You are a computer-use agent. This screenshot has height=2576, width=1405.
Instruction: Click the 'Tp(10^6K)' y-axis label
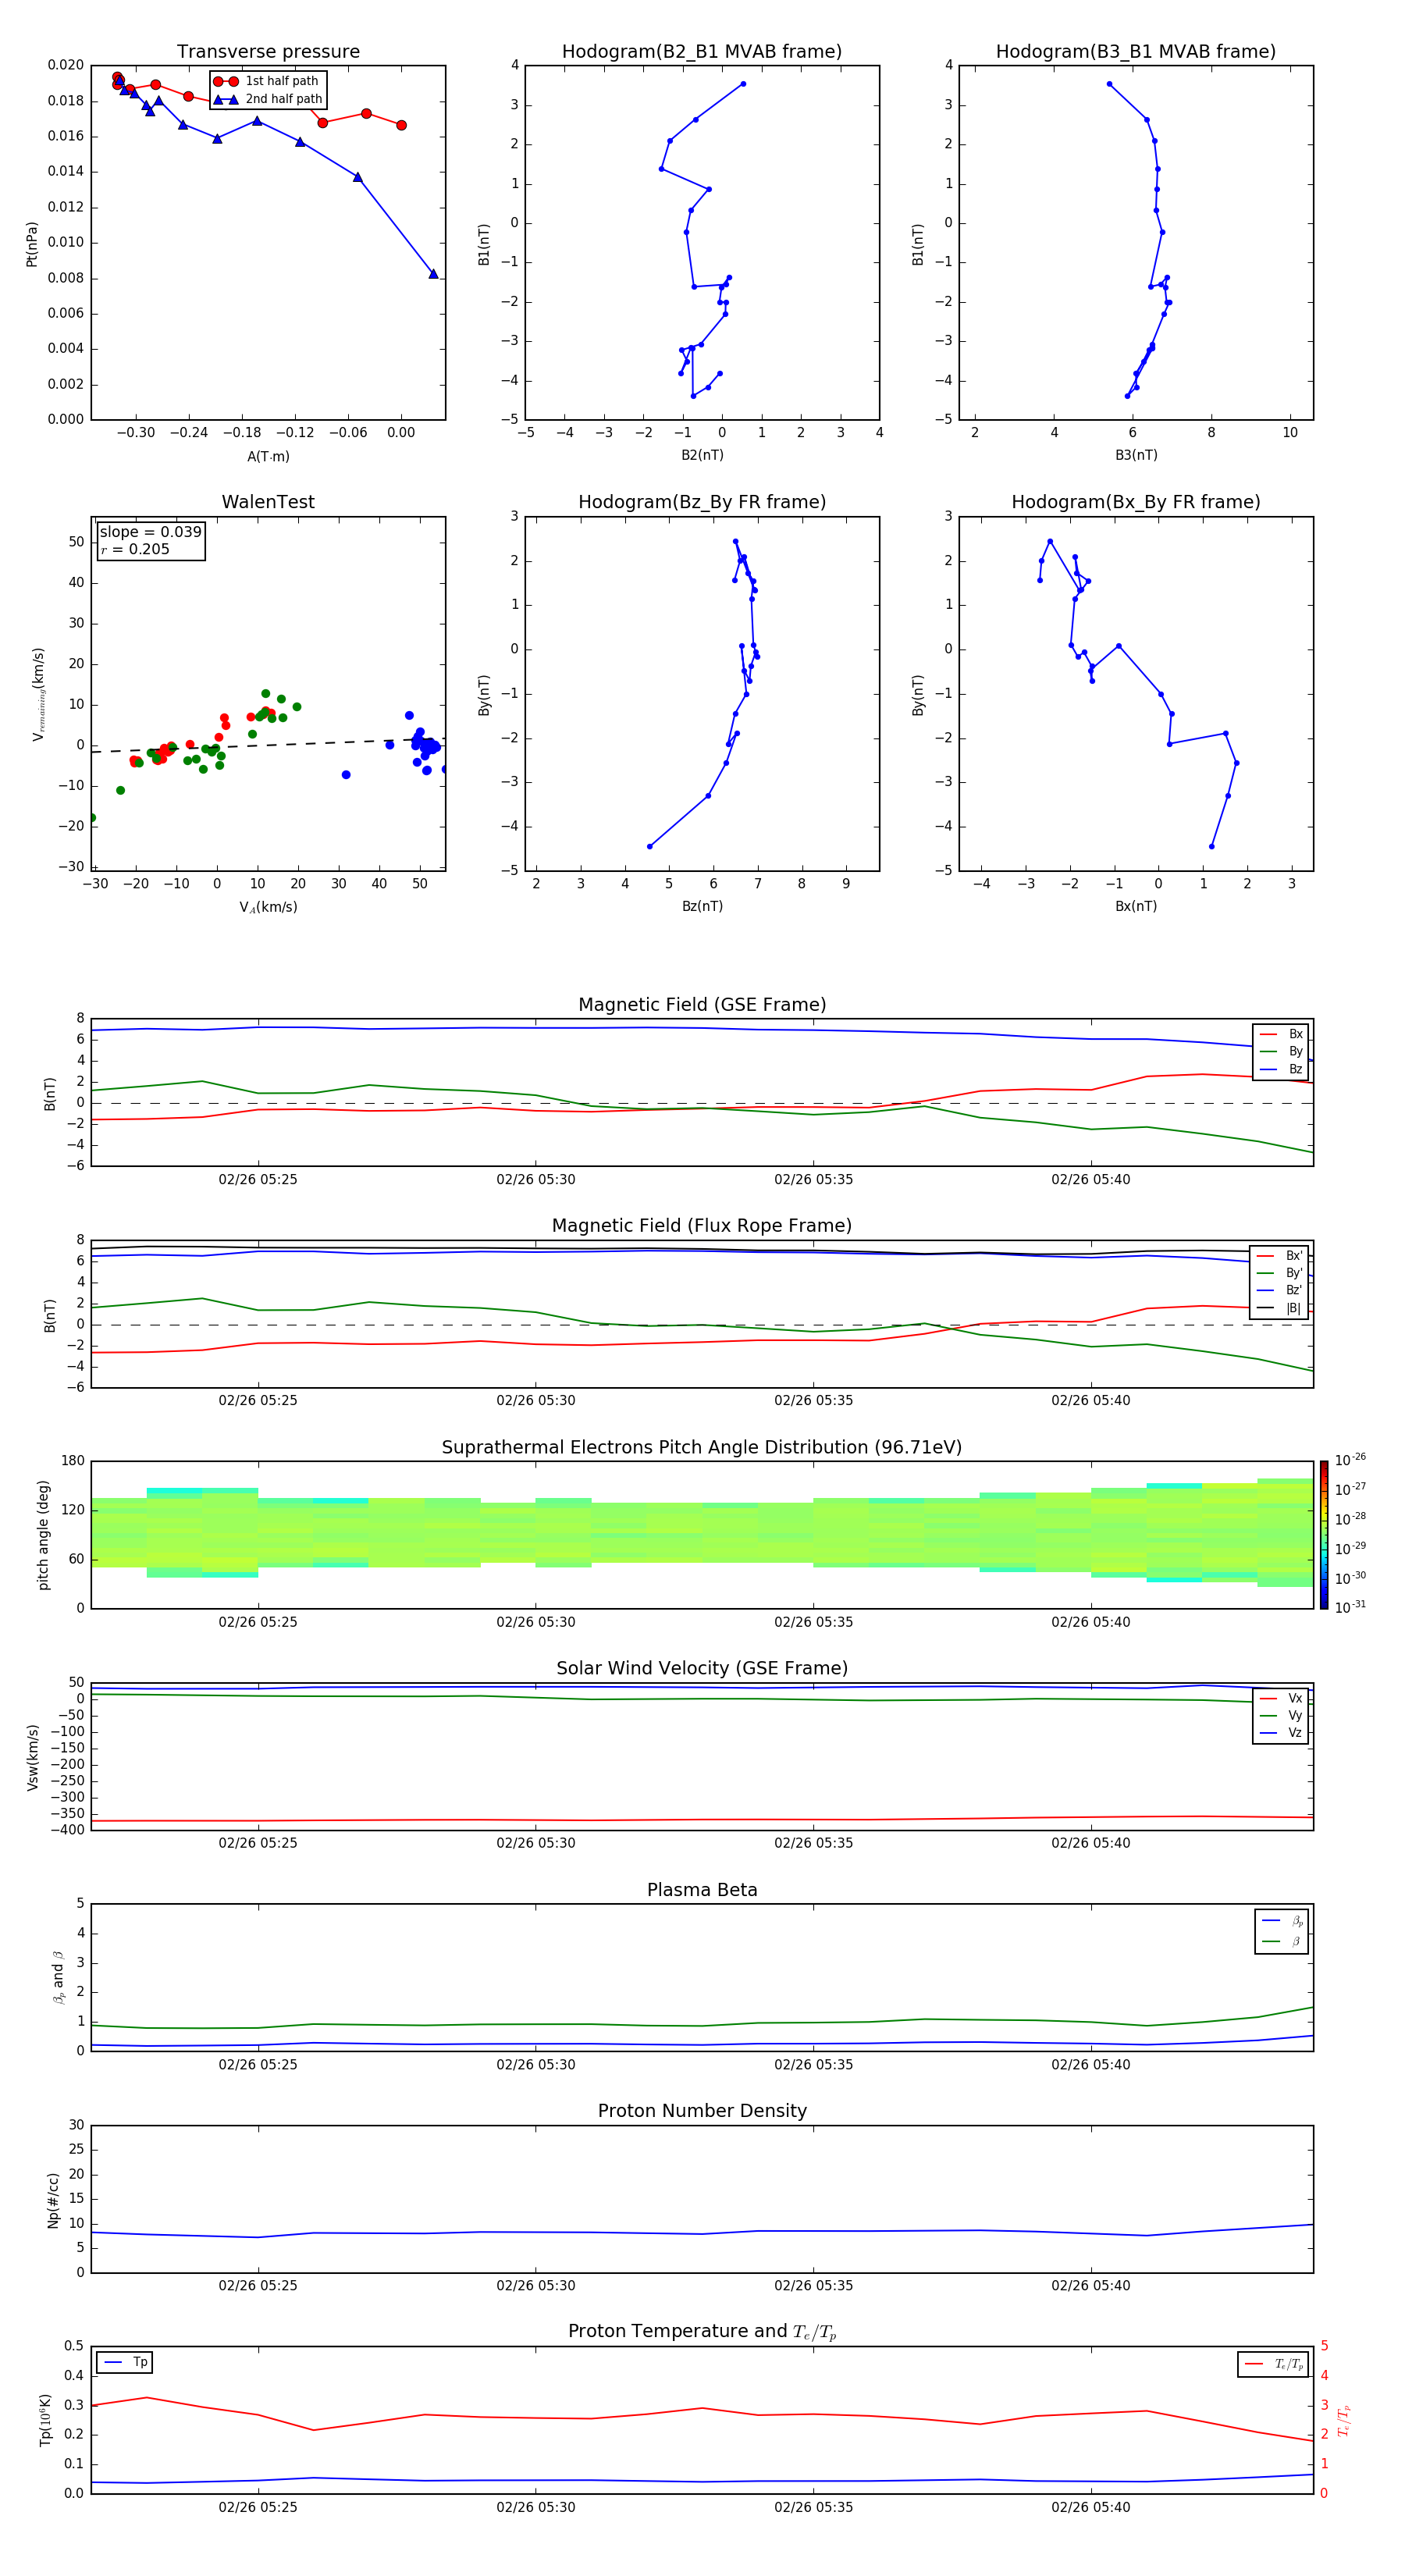point(45,2420)
